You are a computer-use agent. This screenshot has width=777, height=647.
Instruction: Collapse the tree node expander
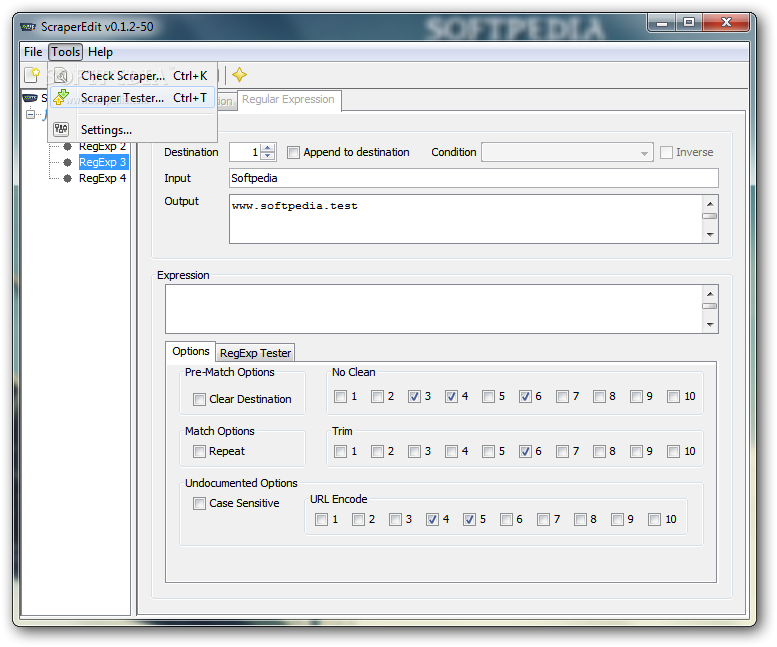30,114
